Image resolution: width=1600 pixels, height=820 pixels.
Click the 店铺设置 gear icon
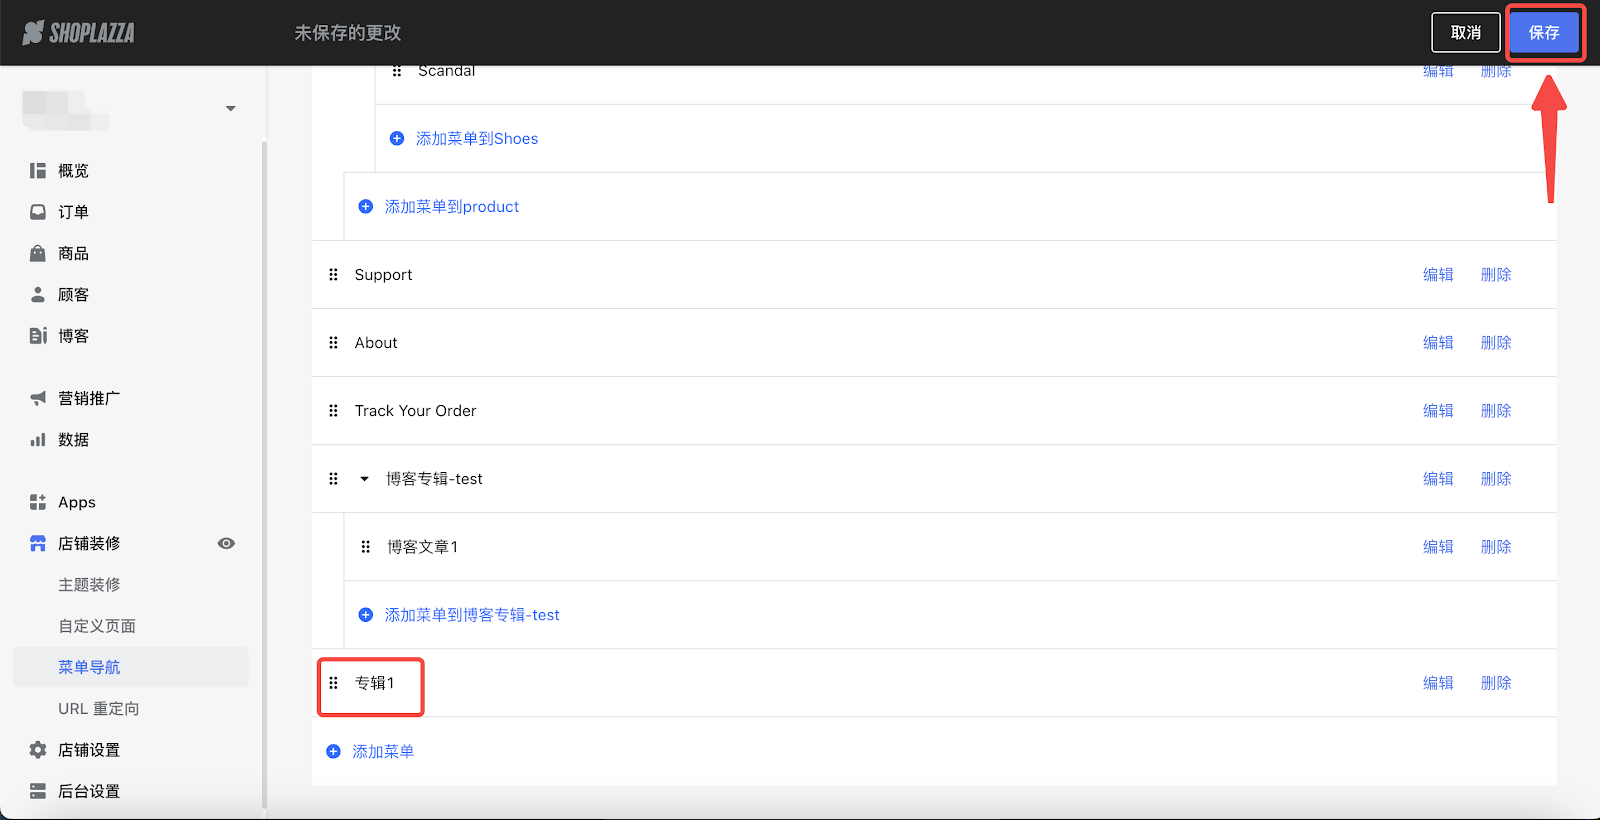[38, 750]
